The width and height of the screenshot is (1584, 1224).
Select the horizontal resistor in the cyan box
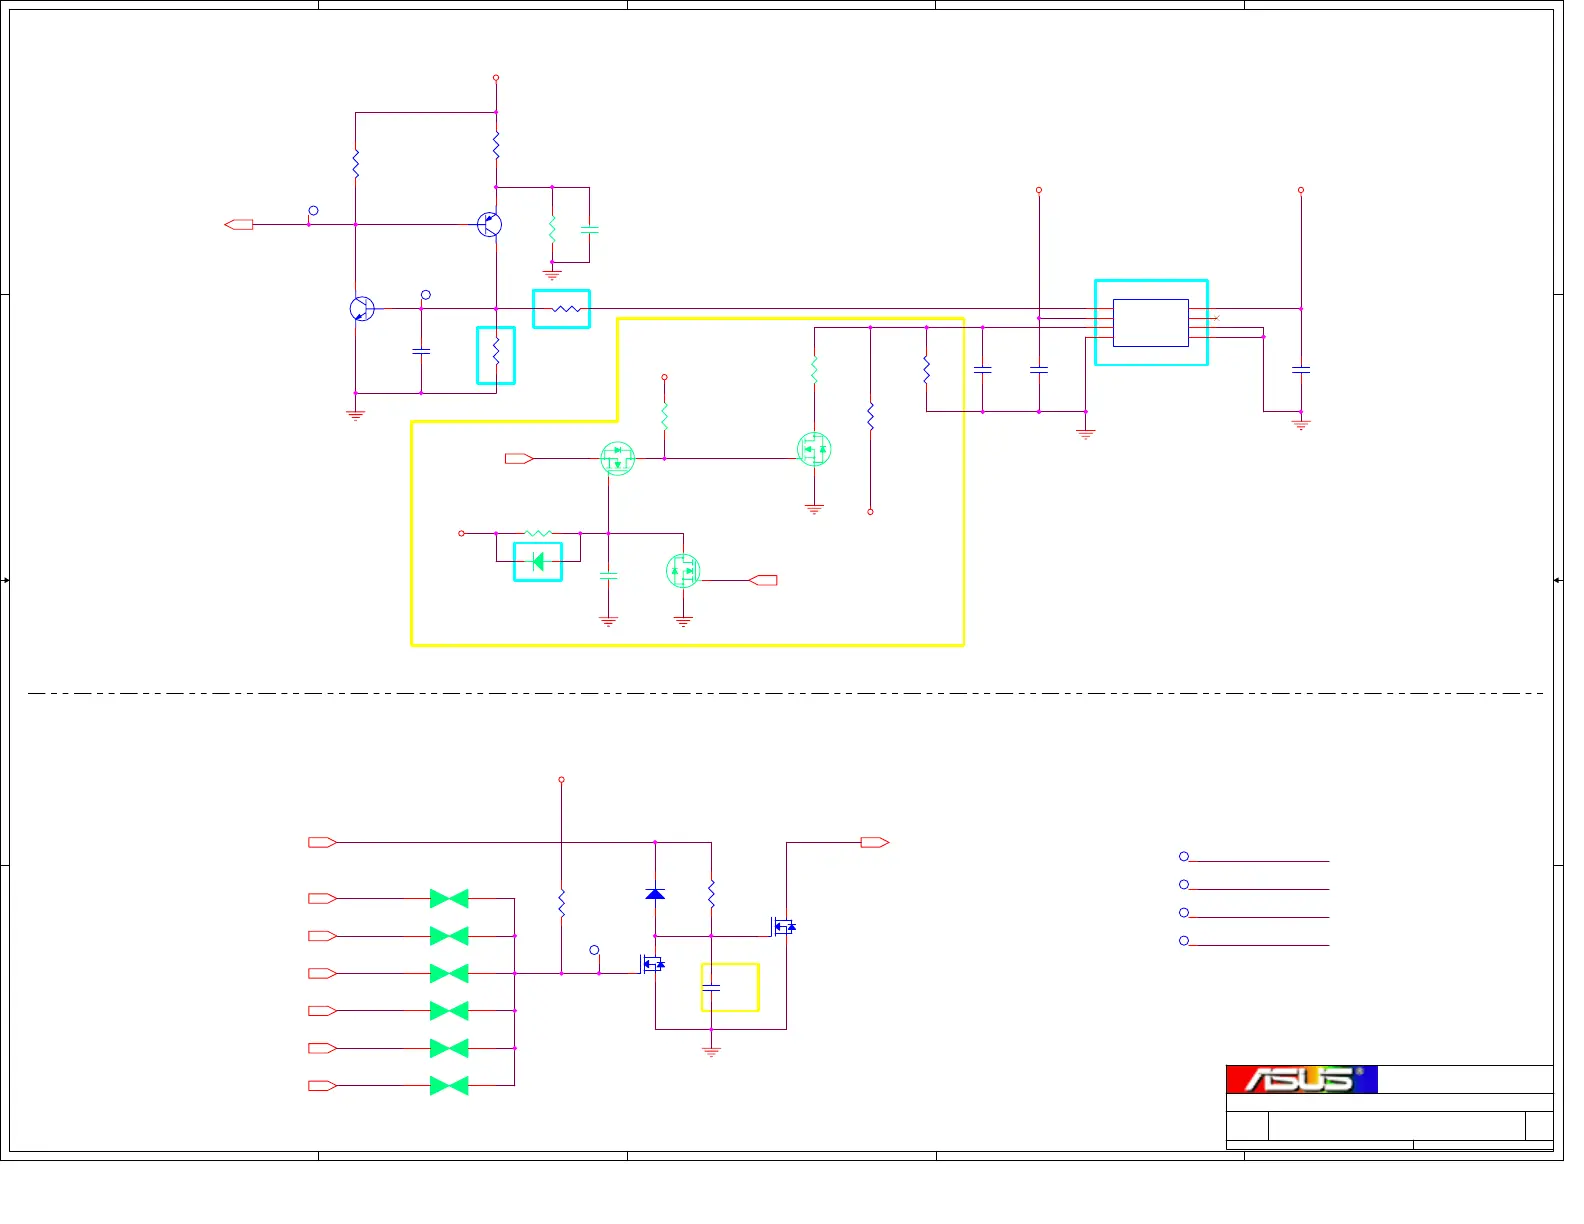click(561, 309)
